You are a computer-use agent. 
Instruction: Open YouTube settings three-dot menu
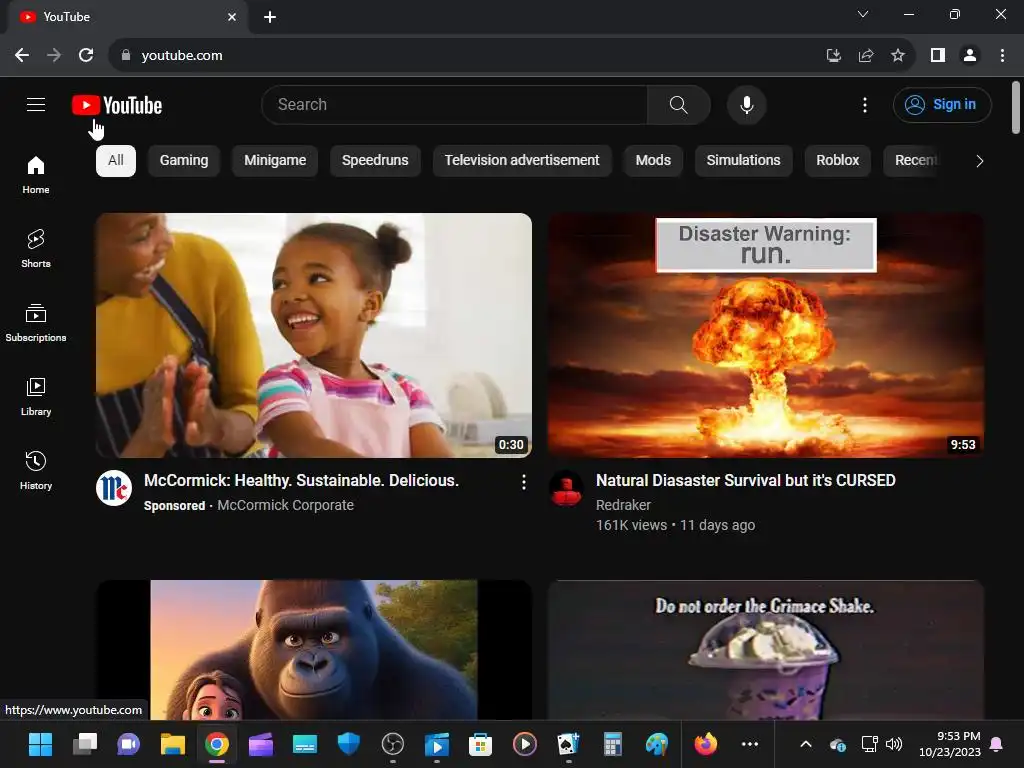(x=865, y=104)
